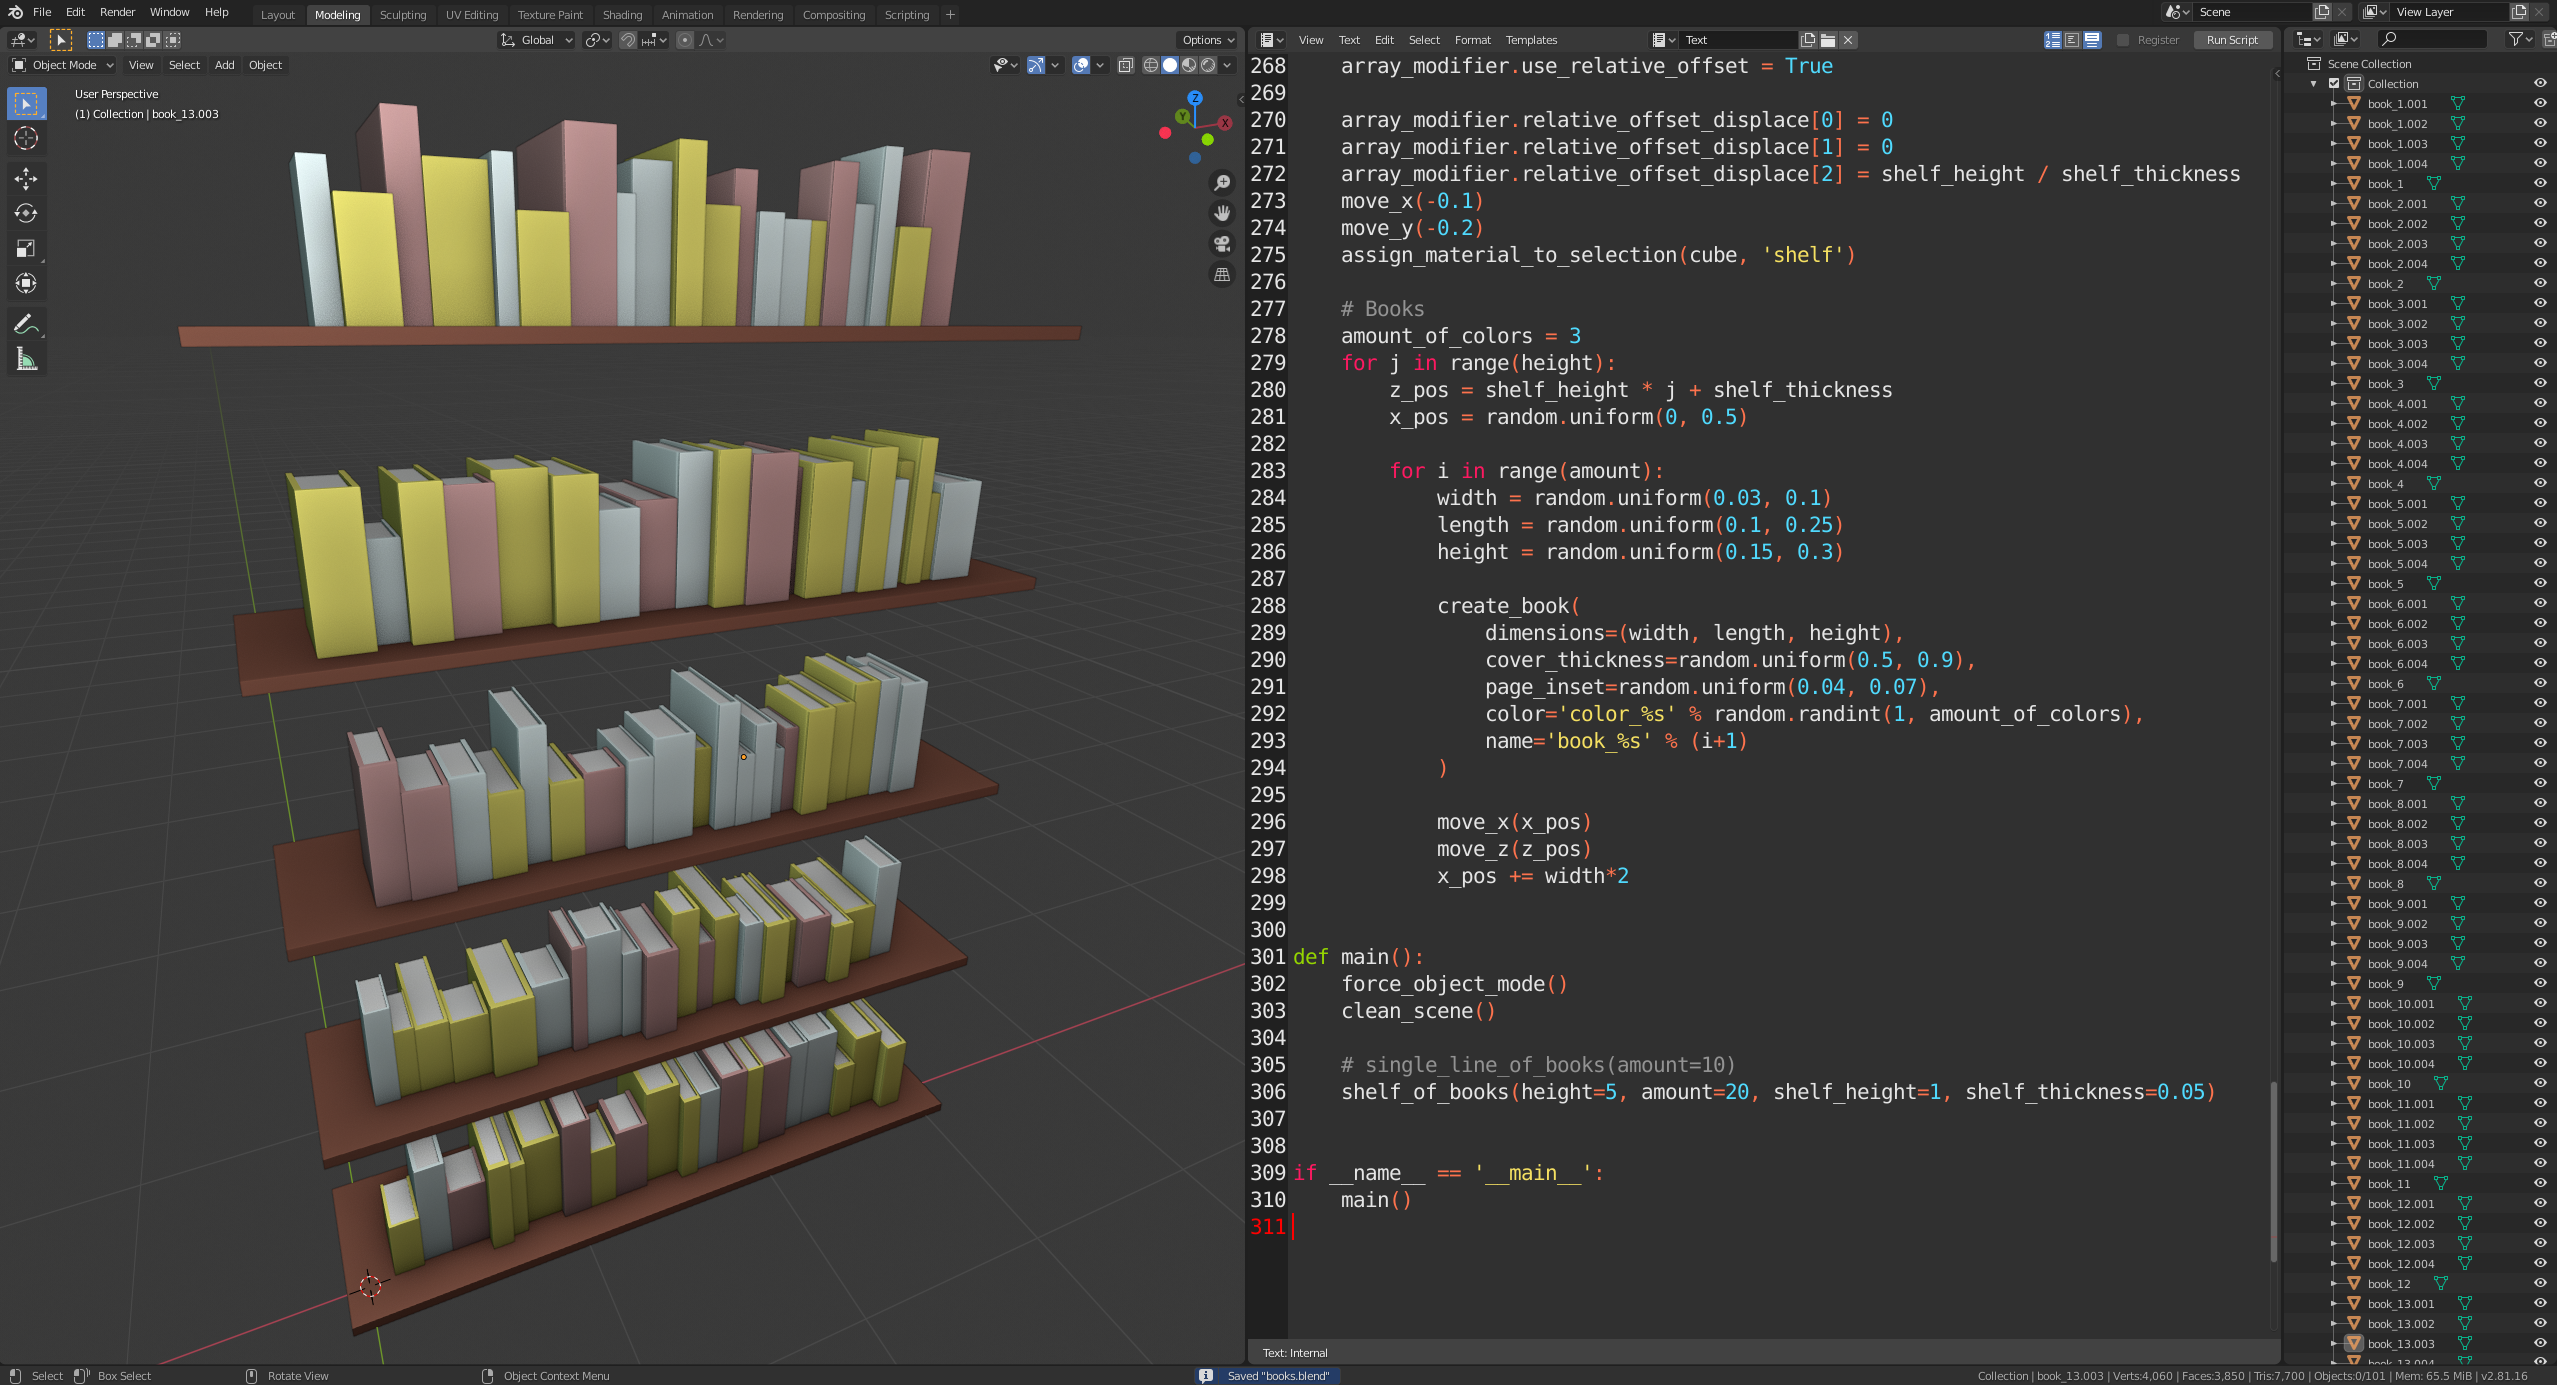This screenshot has width=2557, height=1385.
Task: Click the text editor vertical scrollbar
Action: (2274, 1170)
